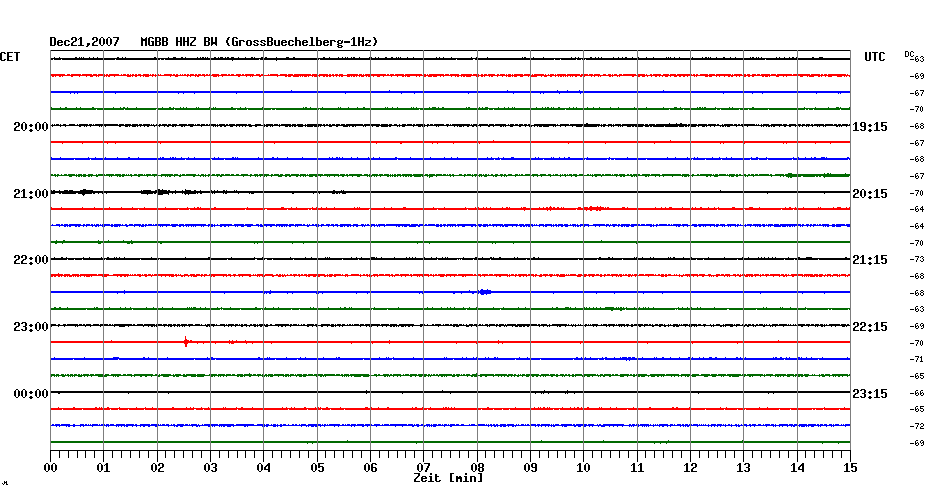Click minute label 14 on time axis
The image size is (930, 494).
(x=797, y=468)
